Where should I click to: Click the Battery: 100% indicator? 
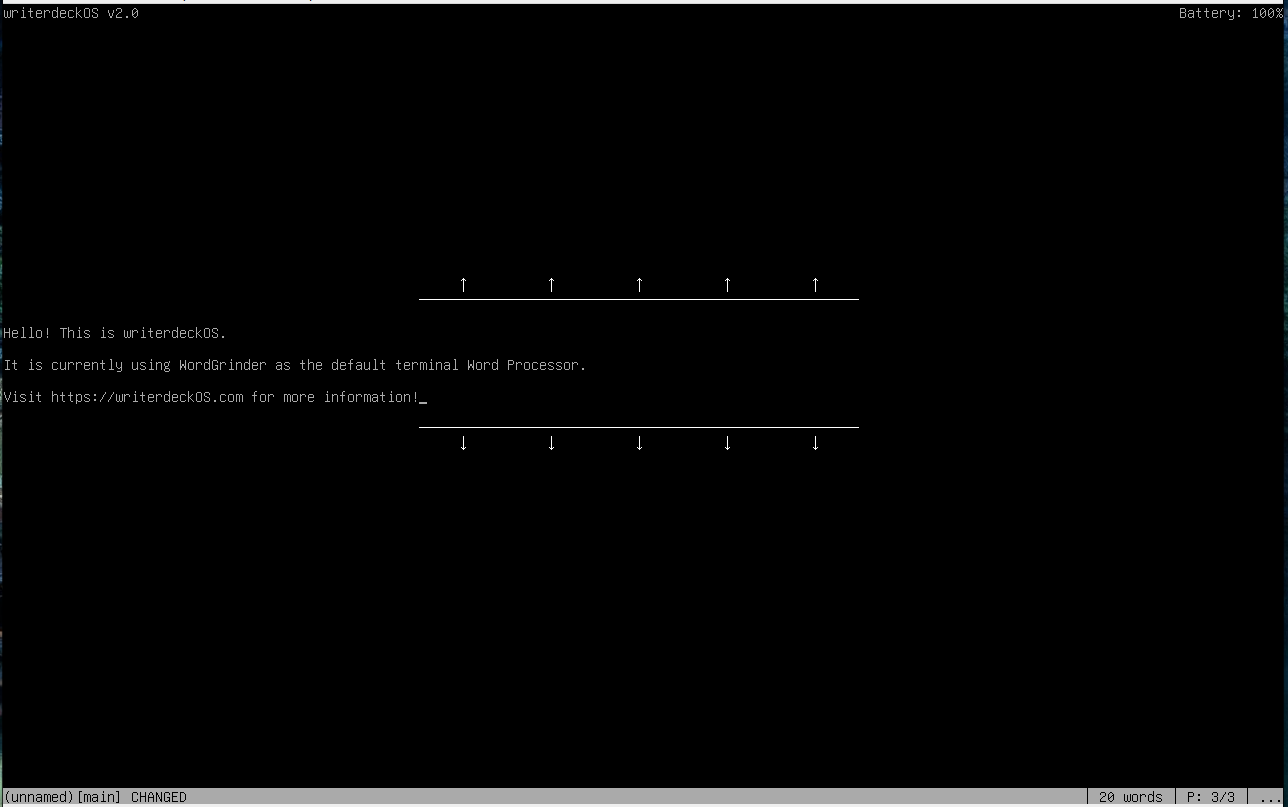click(1230, 14)
